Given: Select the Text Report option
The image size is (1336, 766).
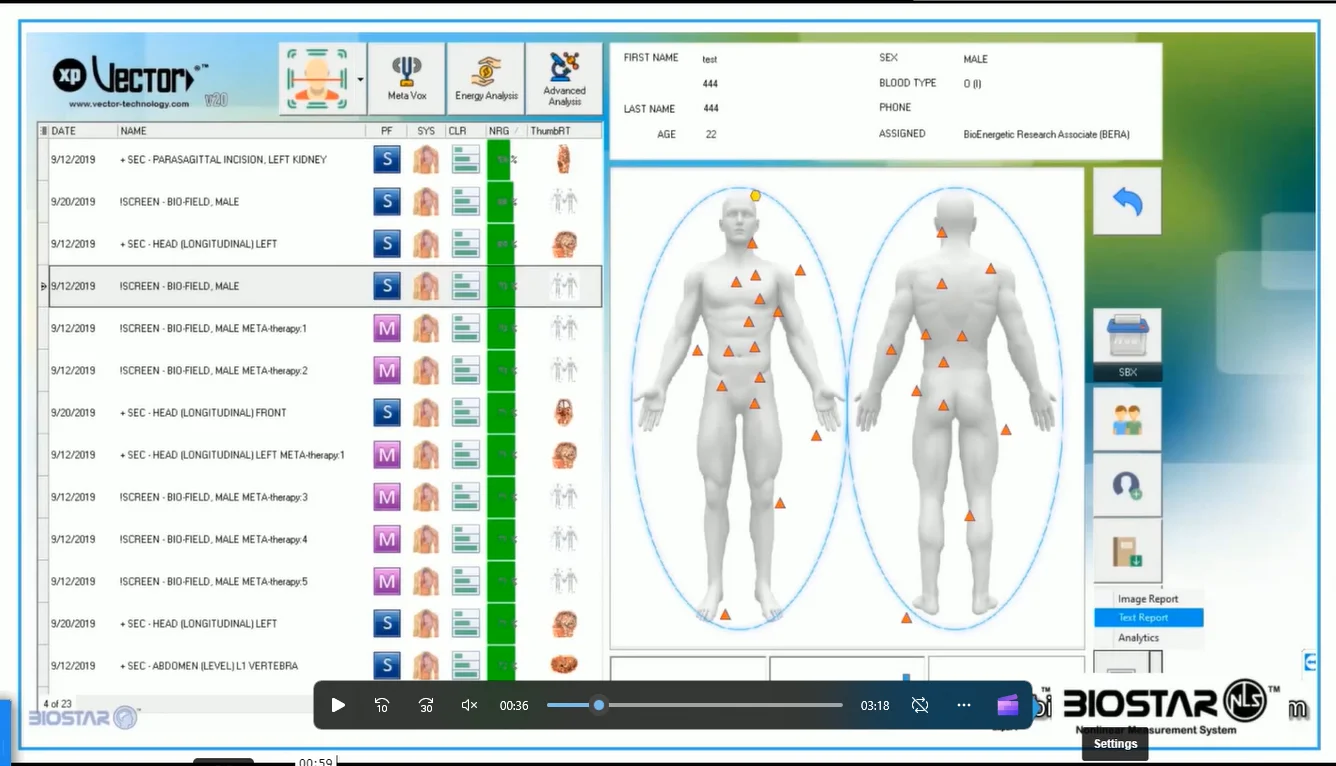Looking at the screenshot, I should pos(1147,618).
